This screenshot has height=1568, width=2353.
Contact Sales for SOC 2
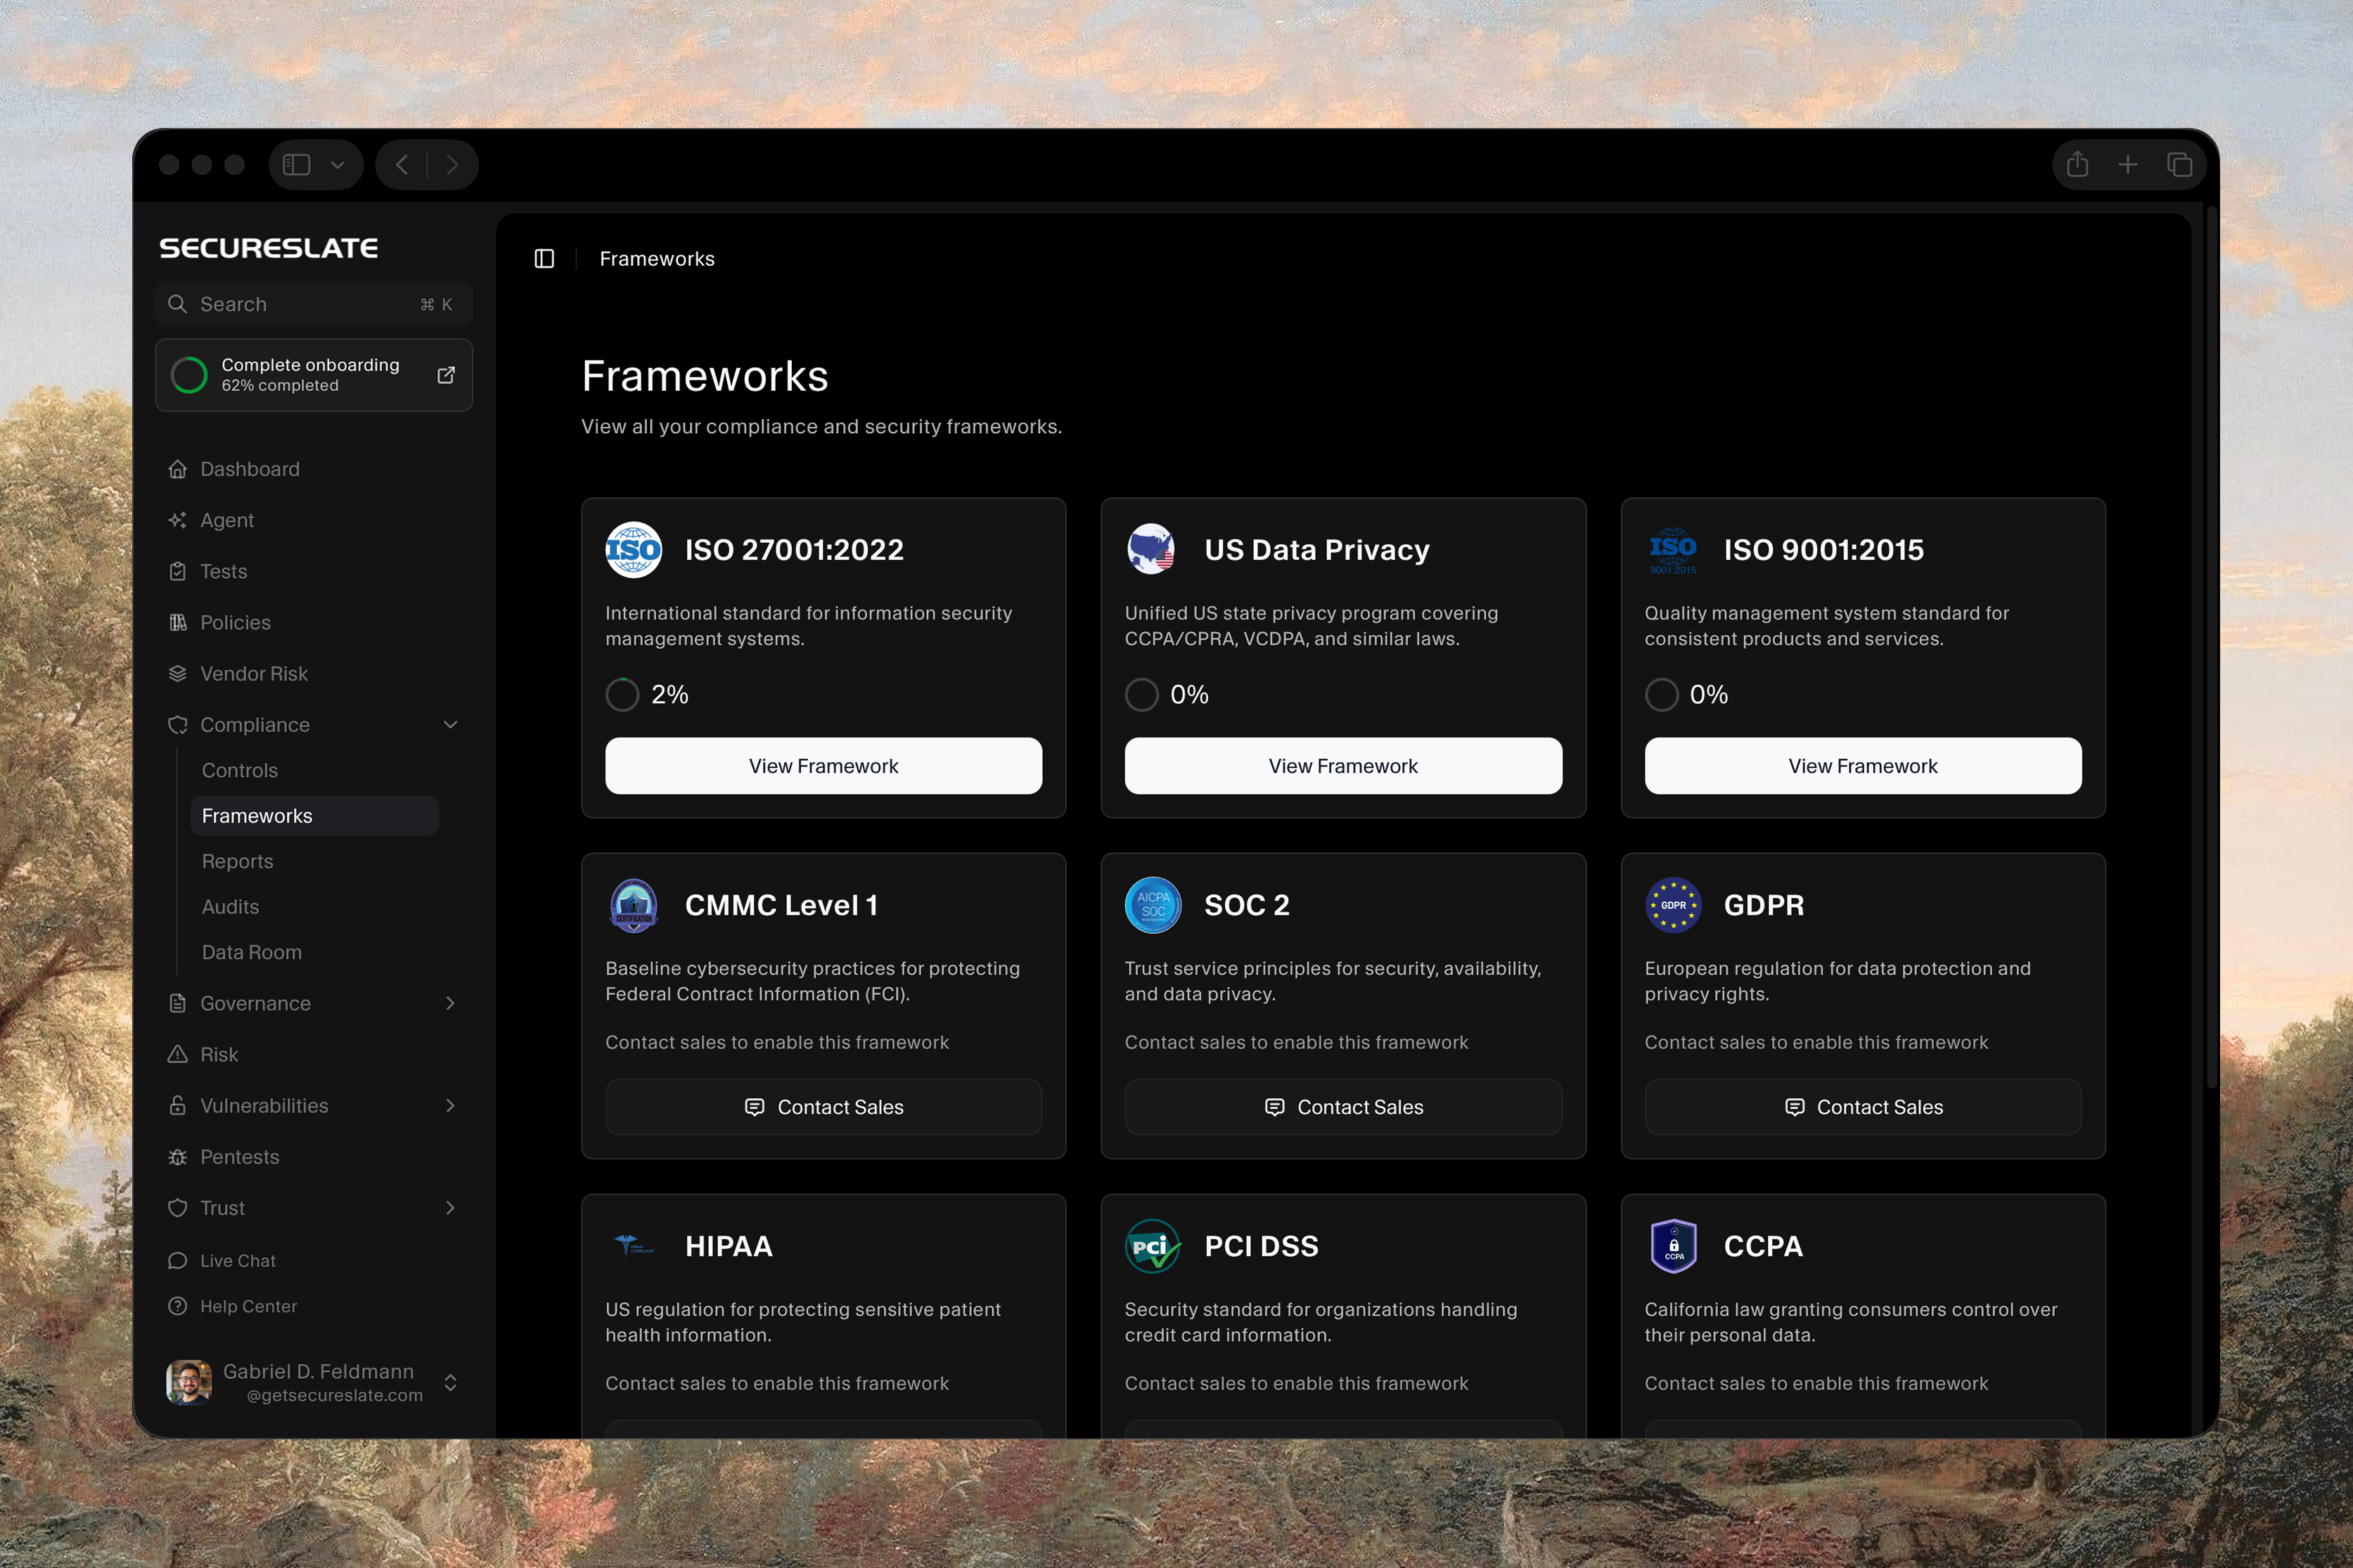1343,1107
